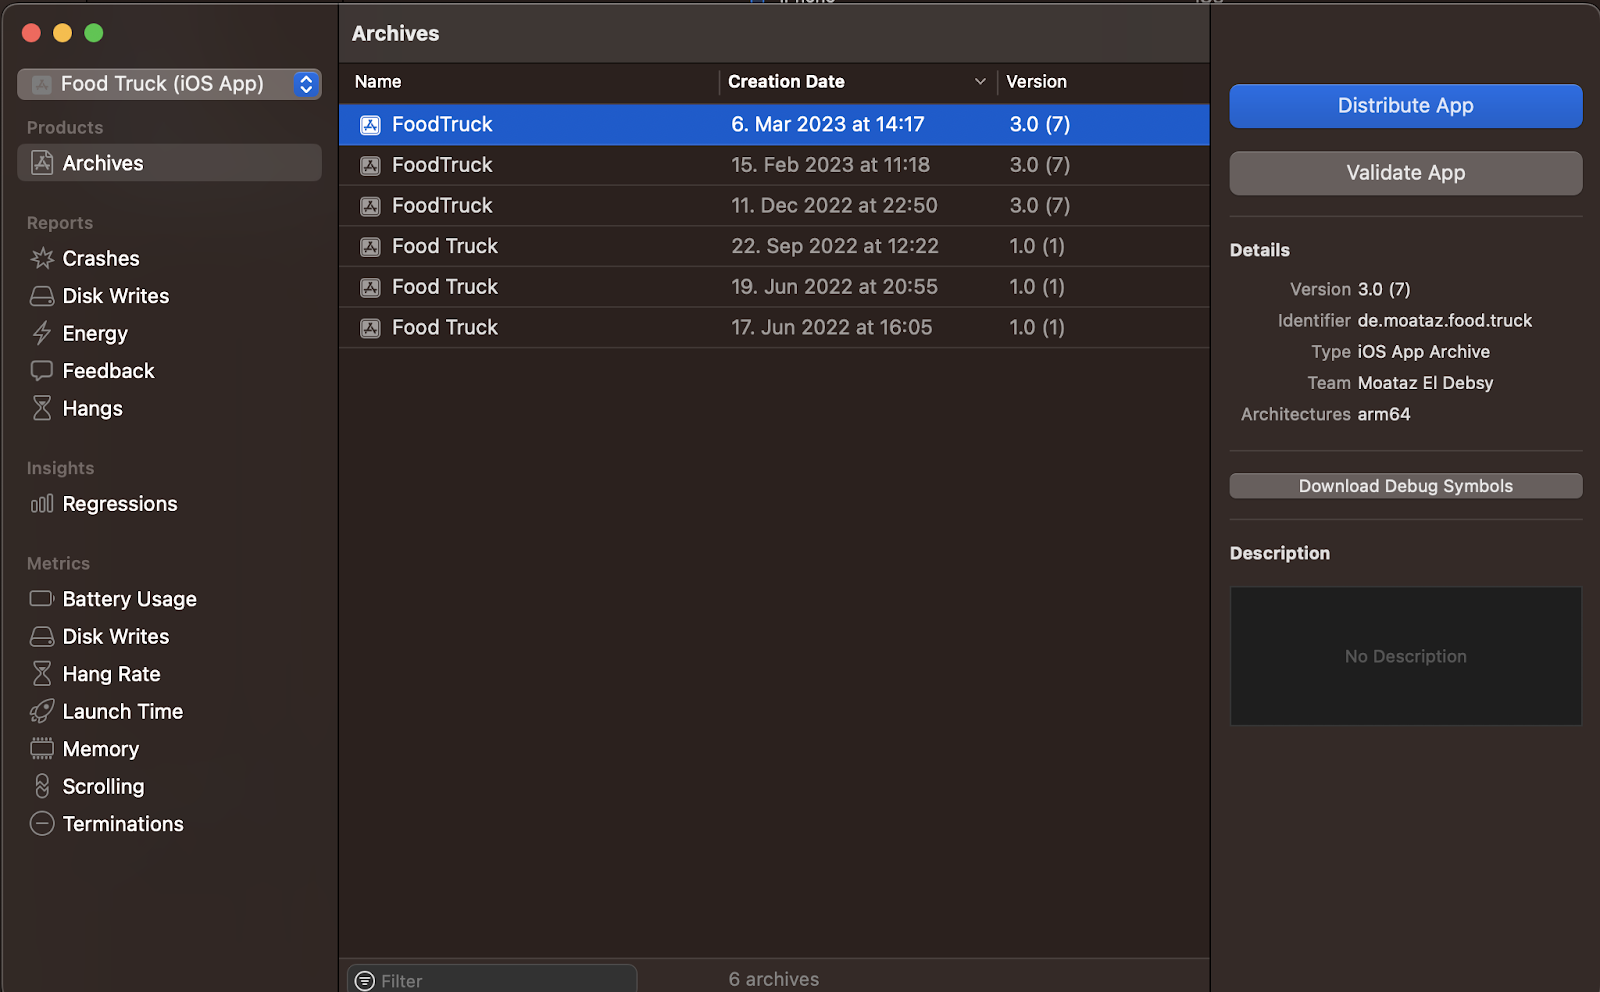Open the Feedback report
1600x992 pixels.
[108, 371]
